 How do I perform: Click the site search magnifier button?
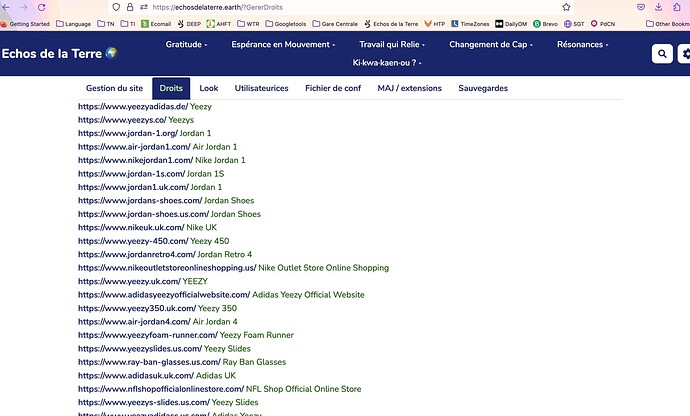coord(662,54)
